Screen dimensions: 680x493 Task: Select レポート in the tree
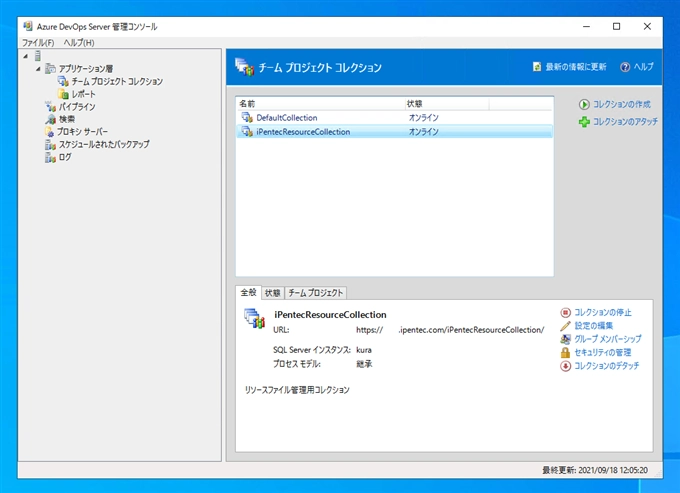click(x=83, y=94)
